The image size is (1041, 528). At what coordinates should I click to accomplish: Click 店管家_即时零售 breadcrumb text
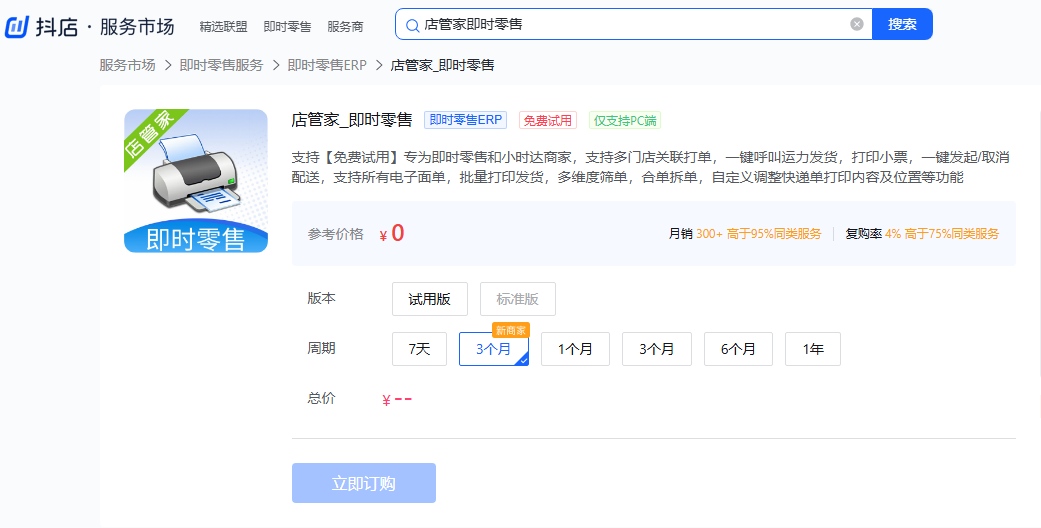tap(442, 65)
